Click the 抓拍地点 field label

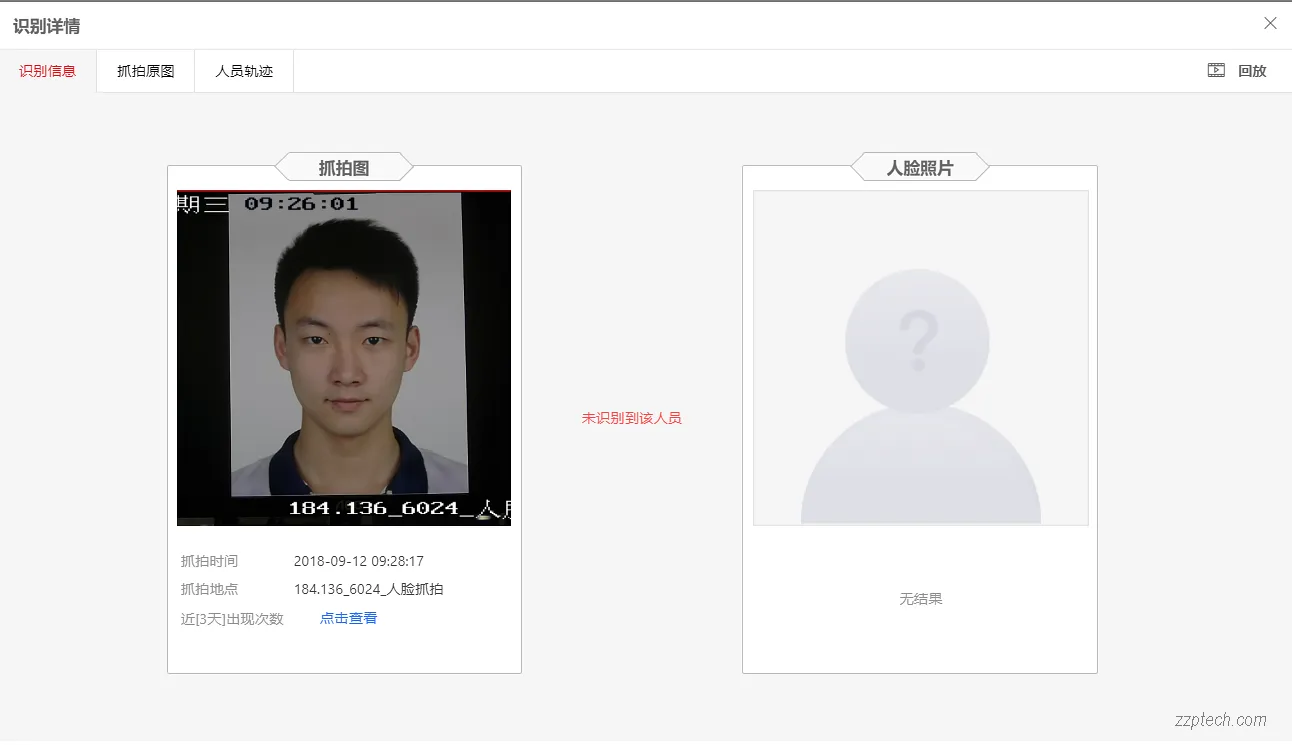210,589
